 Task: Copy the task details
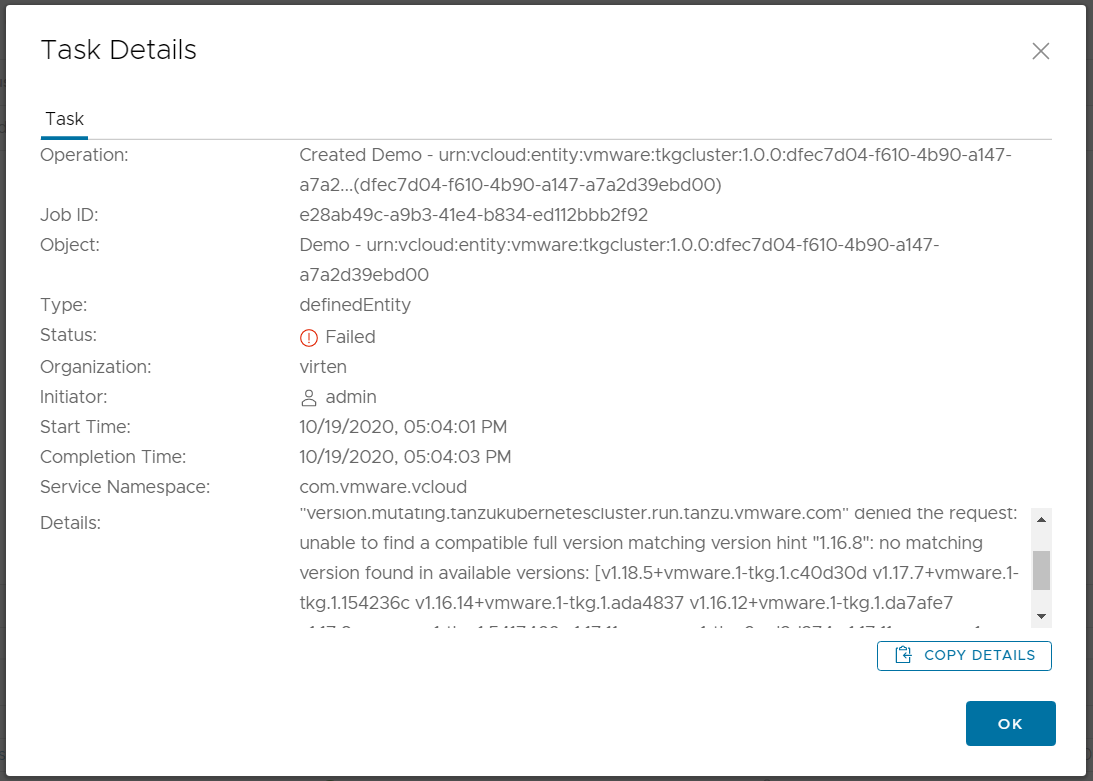(964, 655)
